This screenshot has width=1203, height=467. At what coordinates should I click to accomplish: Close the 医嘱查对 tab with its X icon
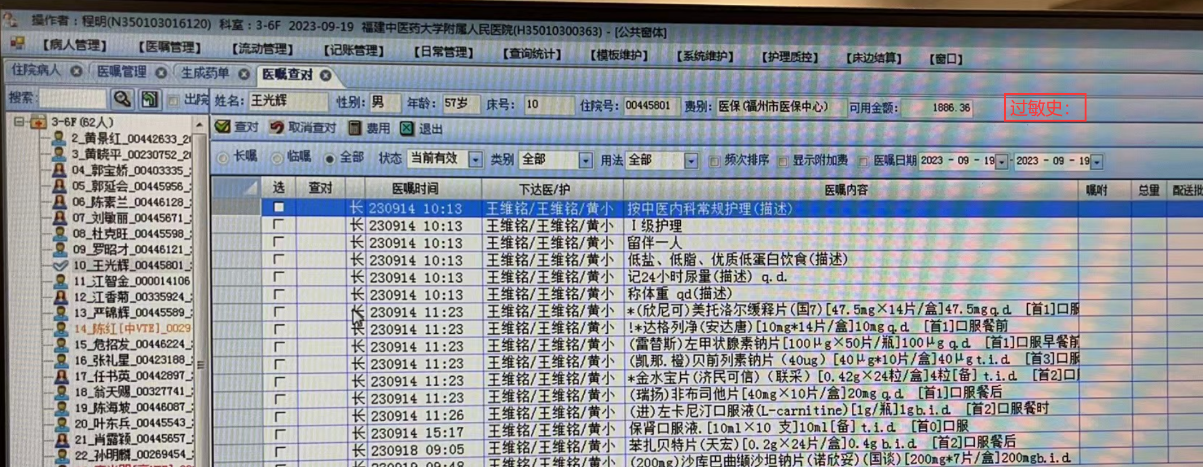tap(325, 75)
